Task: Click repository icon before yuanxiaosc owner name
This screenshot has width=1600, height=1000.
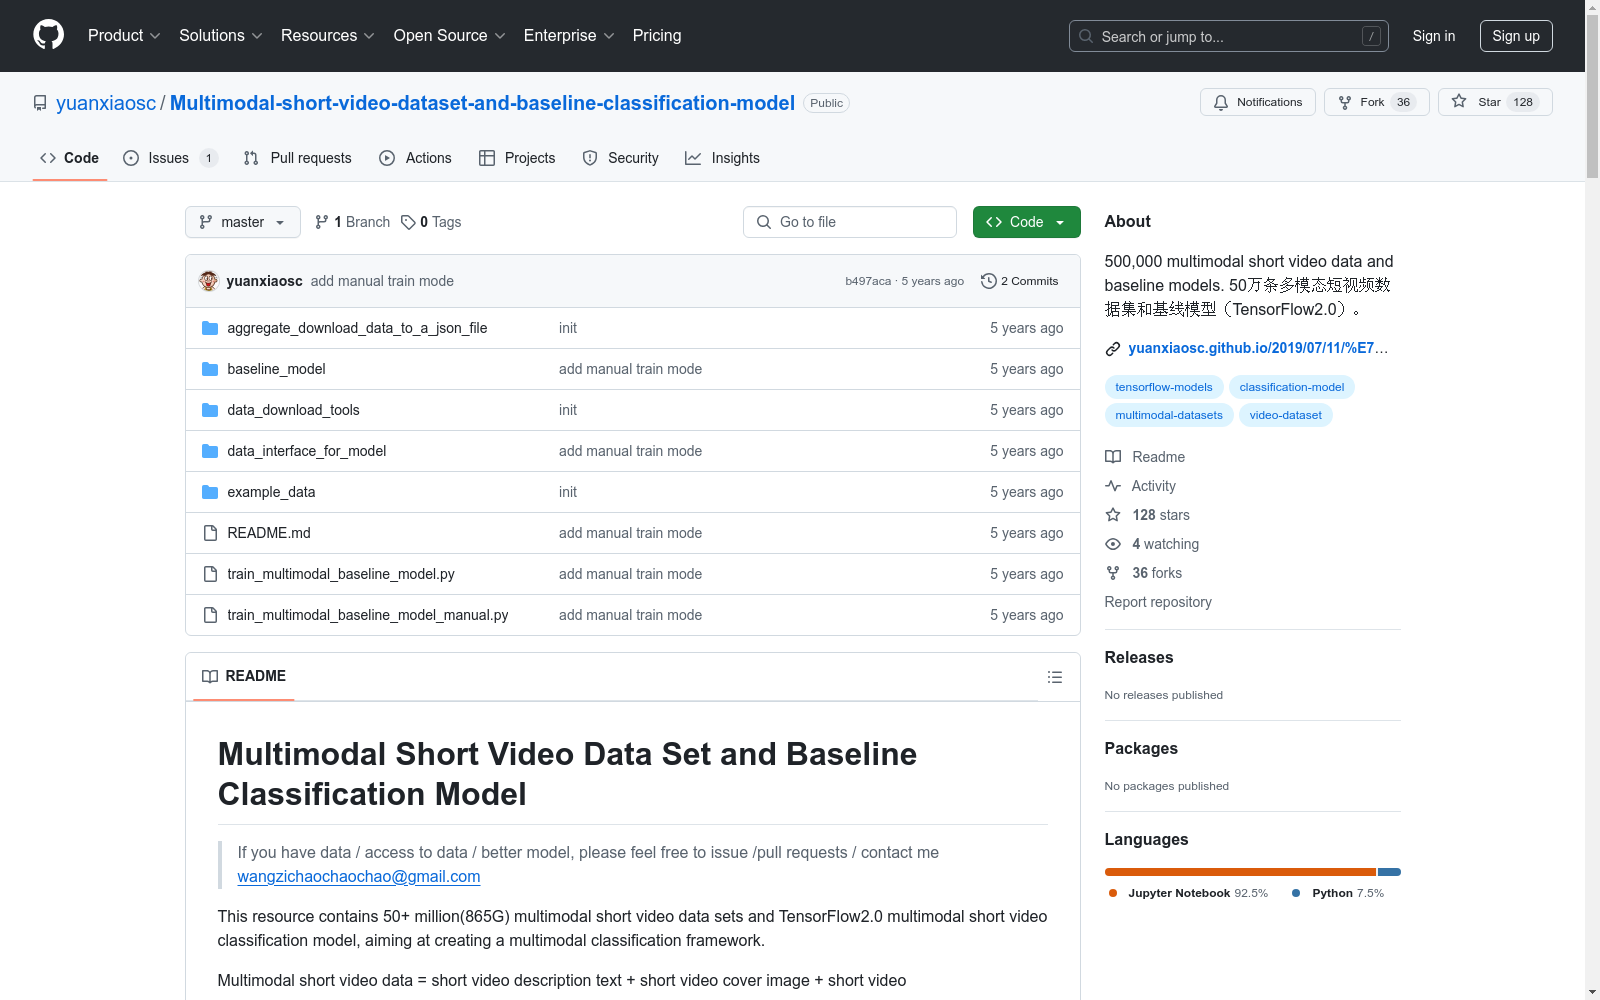Action: (x=40, y=103)
